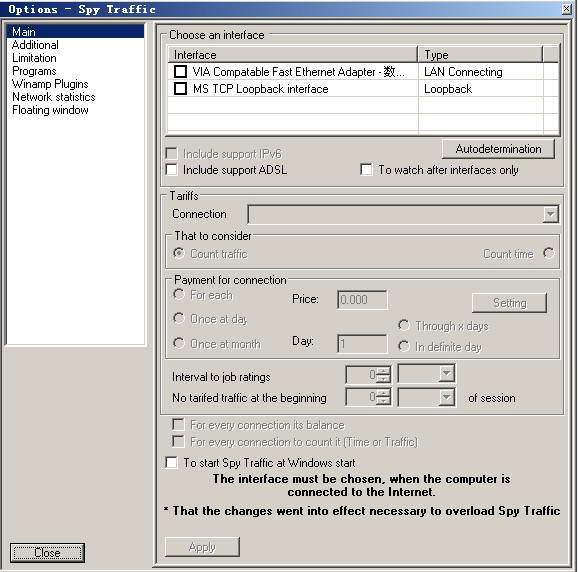Click the Loopback type cell
The image size is (578, 572).
480,88
